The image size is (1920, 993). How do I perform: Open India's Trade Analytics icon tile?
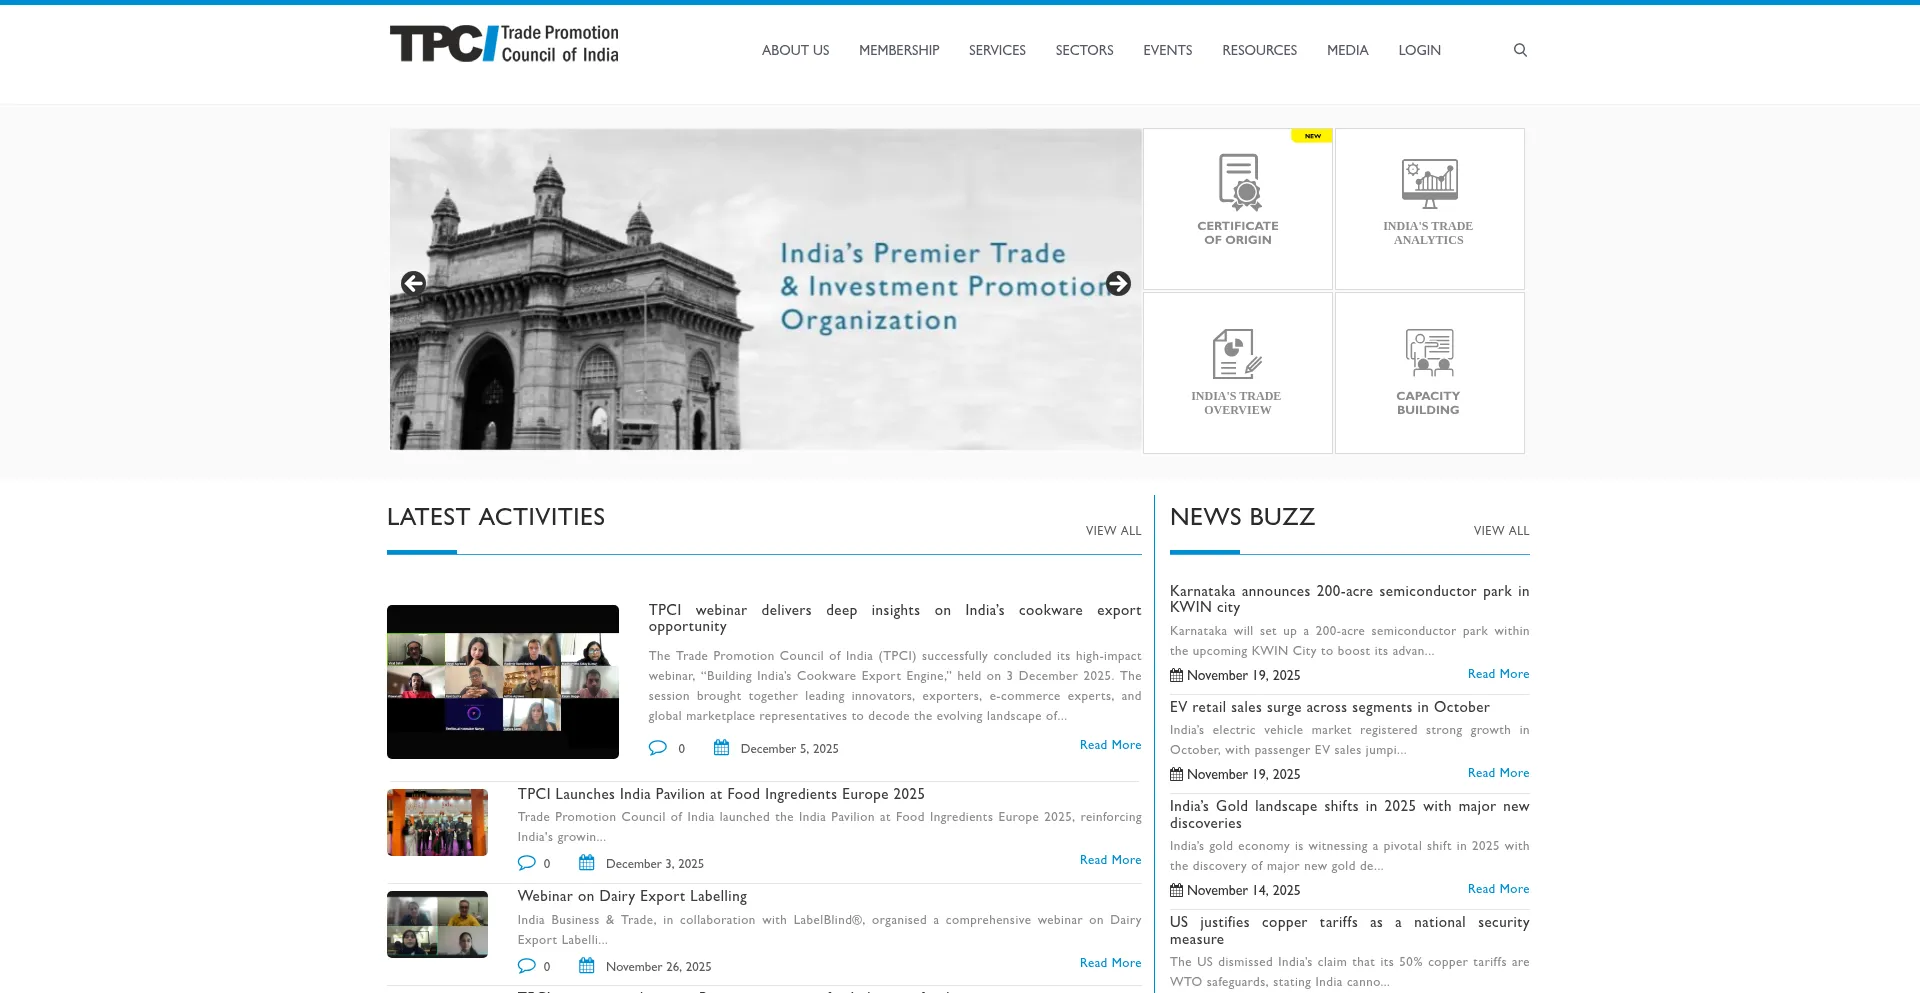click(1429, 209)
